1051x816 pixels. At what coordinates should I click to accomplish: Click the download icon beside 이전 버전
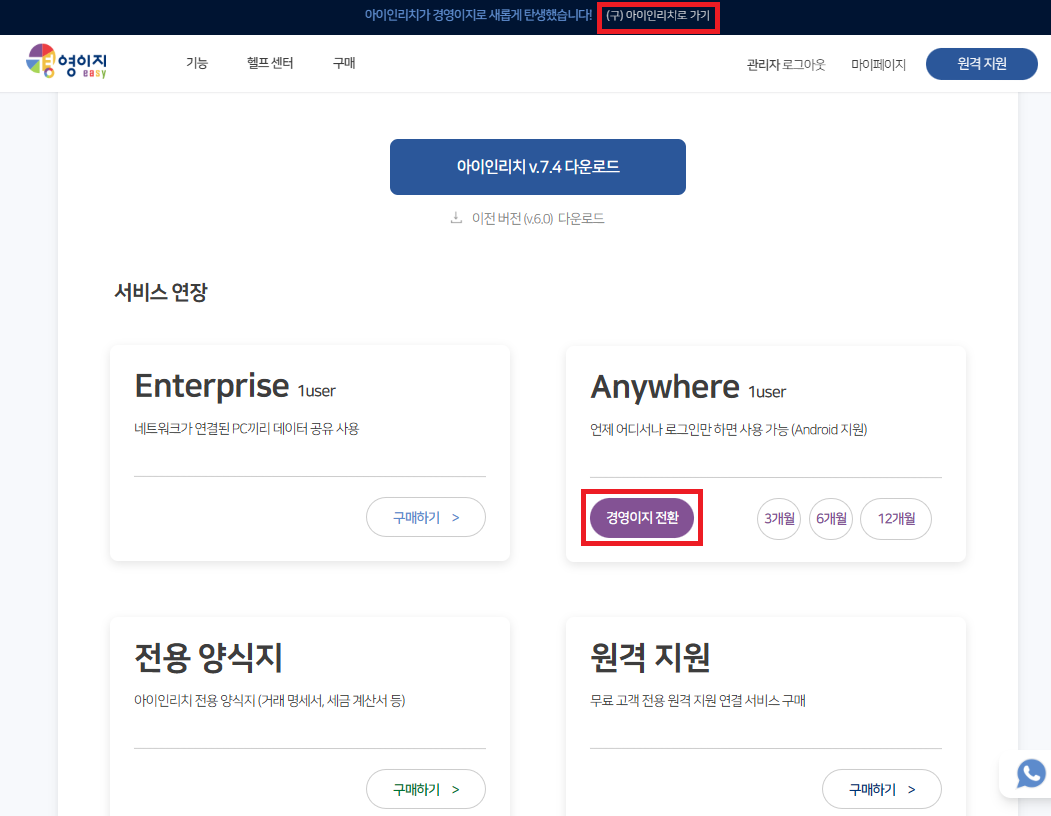(456, 218)
